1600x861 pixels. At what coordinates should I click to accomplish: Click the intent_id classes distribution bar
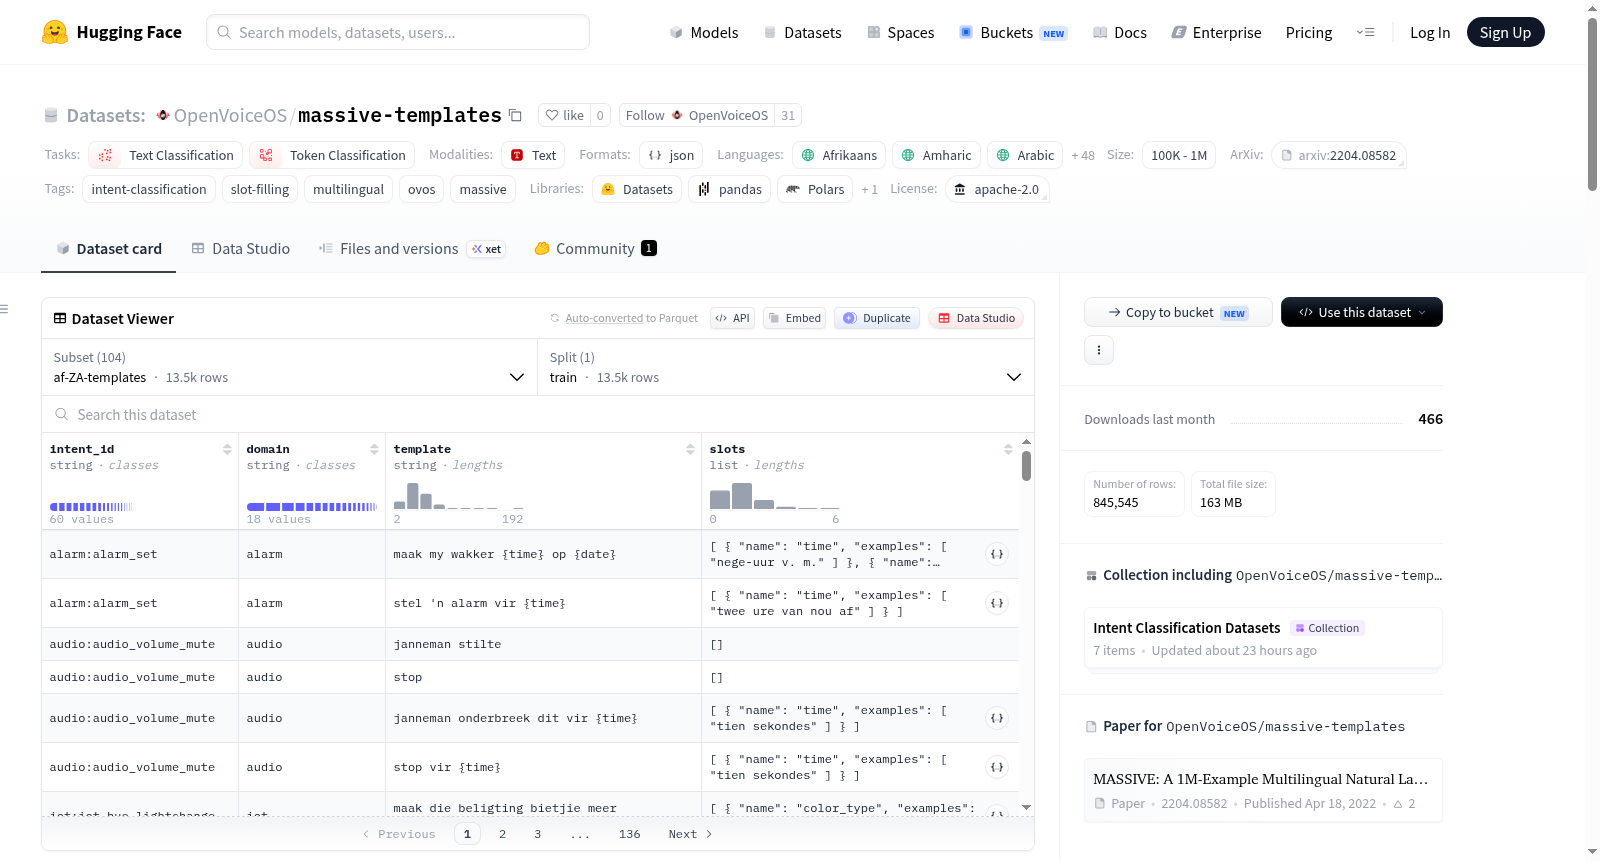point(91,507)
